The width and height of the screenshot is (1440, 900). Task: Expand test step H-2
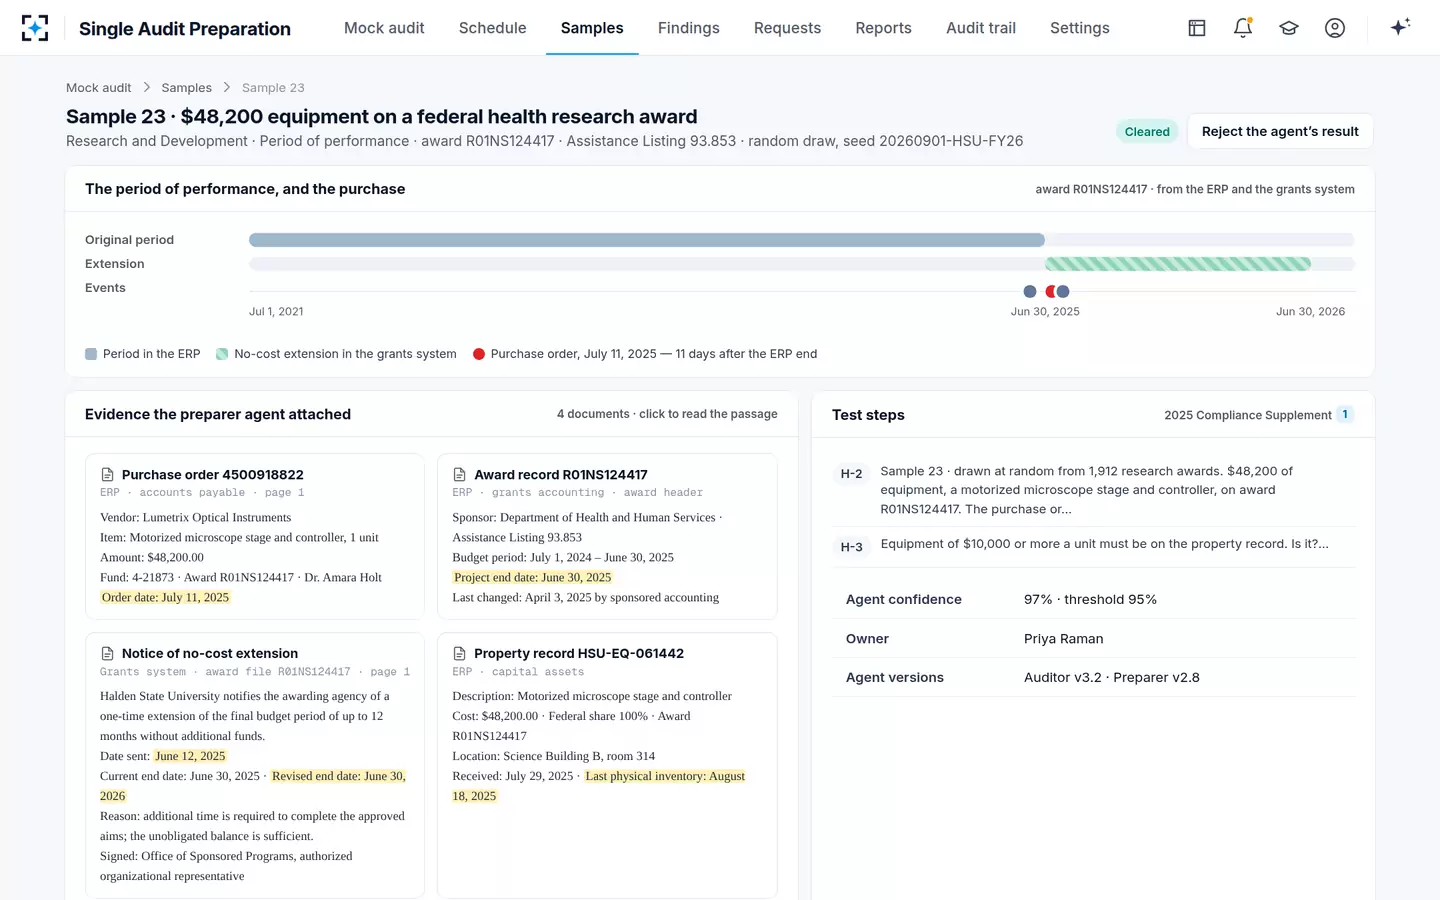[x=1094, y=490]
